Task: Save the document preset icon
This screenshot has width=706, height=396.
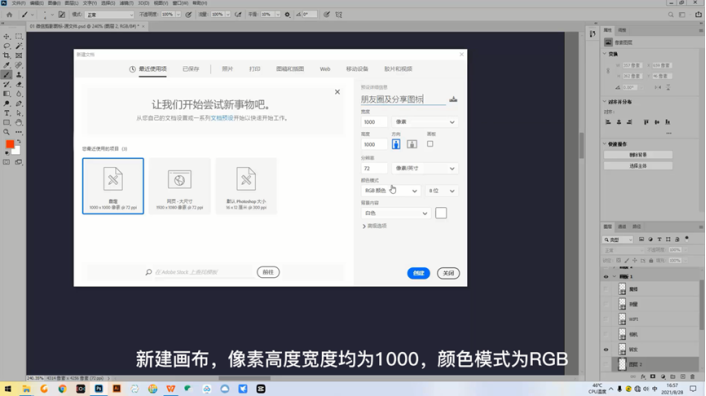Action: pos(453,99)
